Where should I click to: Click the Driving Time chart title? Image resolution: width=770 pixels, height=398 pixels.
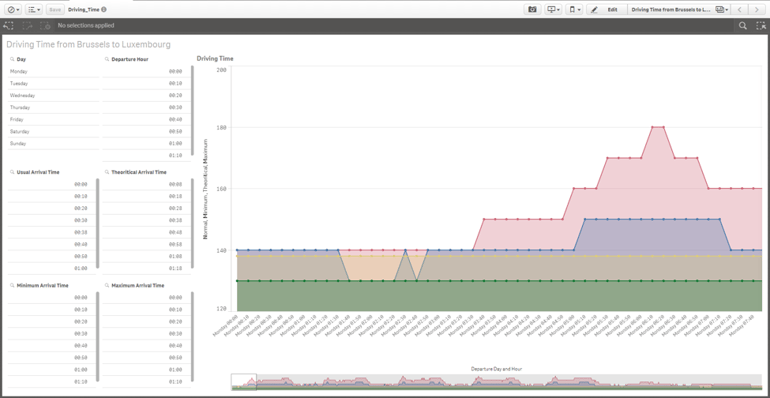pyautogui.click(x=215, y=58)
